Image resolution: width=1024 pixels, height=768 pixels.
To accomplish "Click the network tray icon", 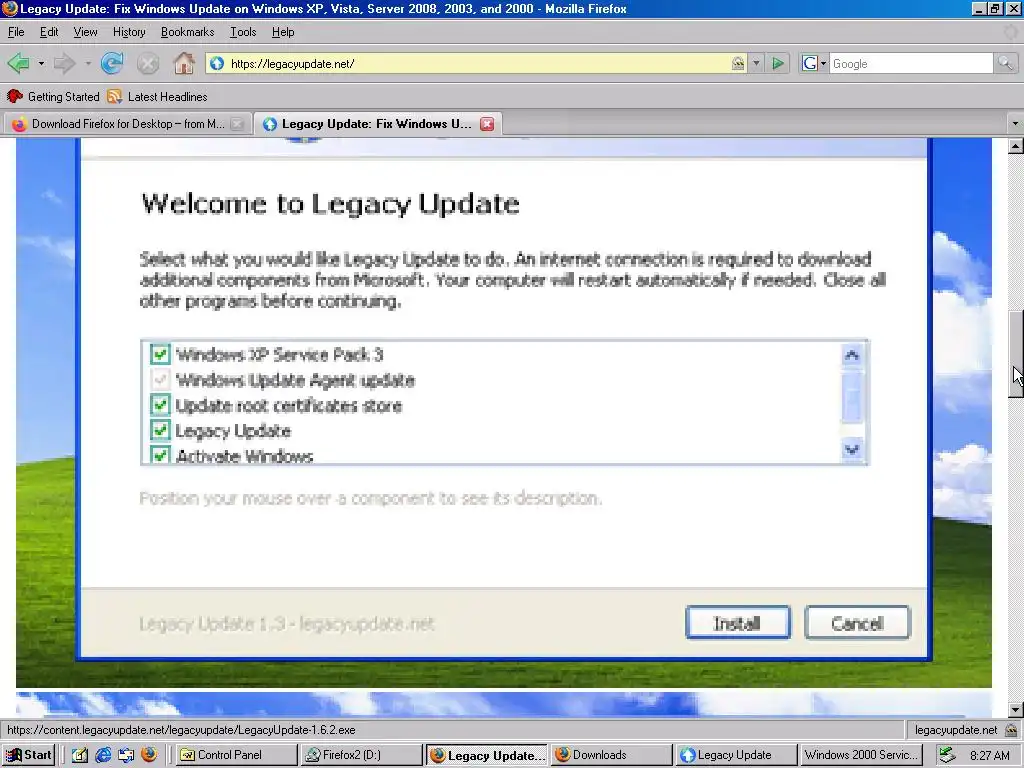I will point(947,755).
